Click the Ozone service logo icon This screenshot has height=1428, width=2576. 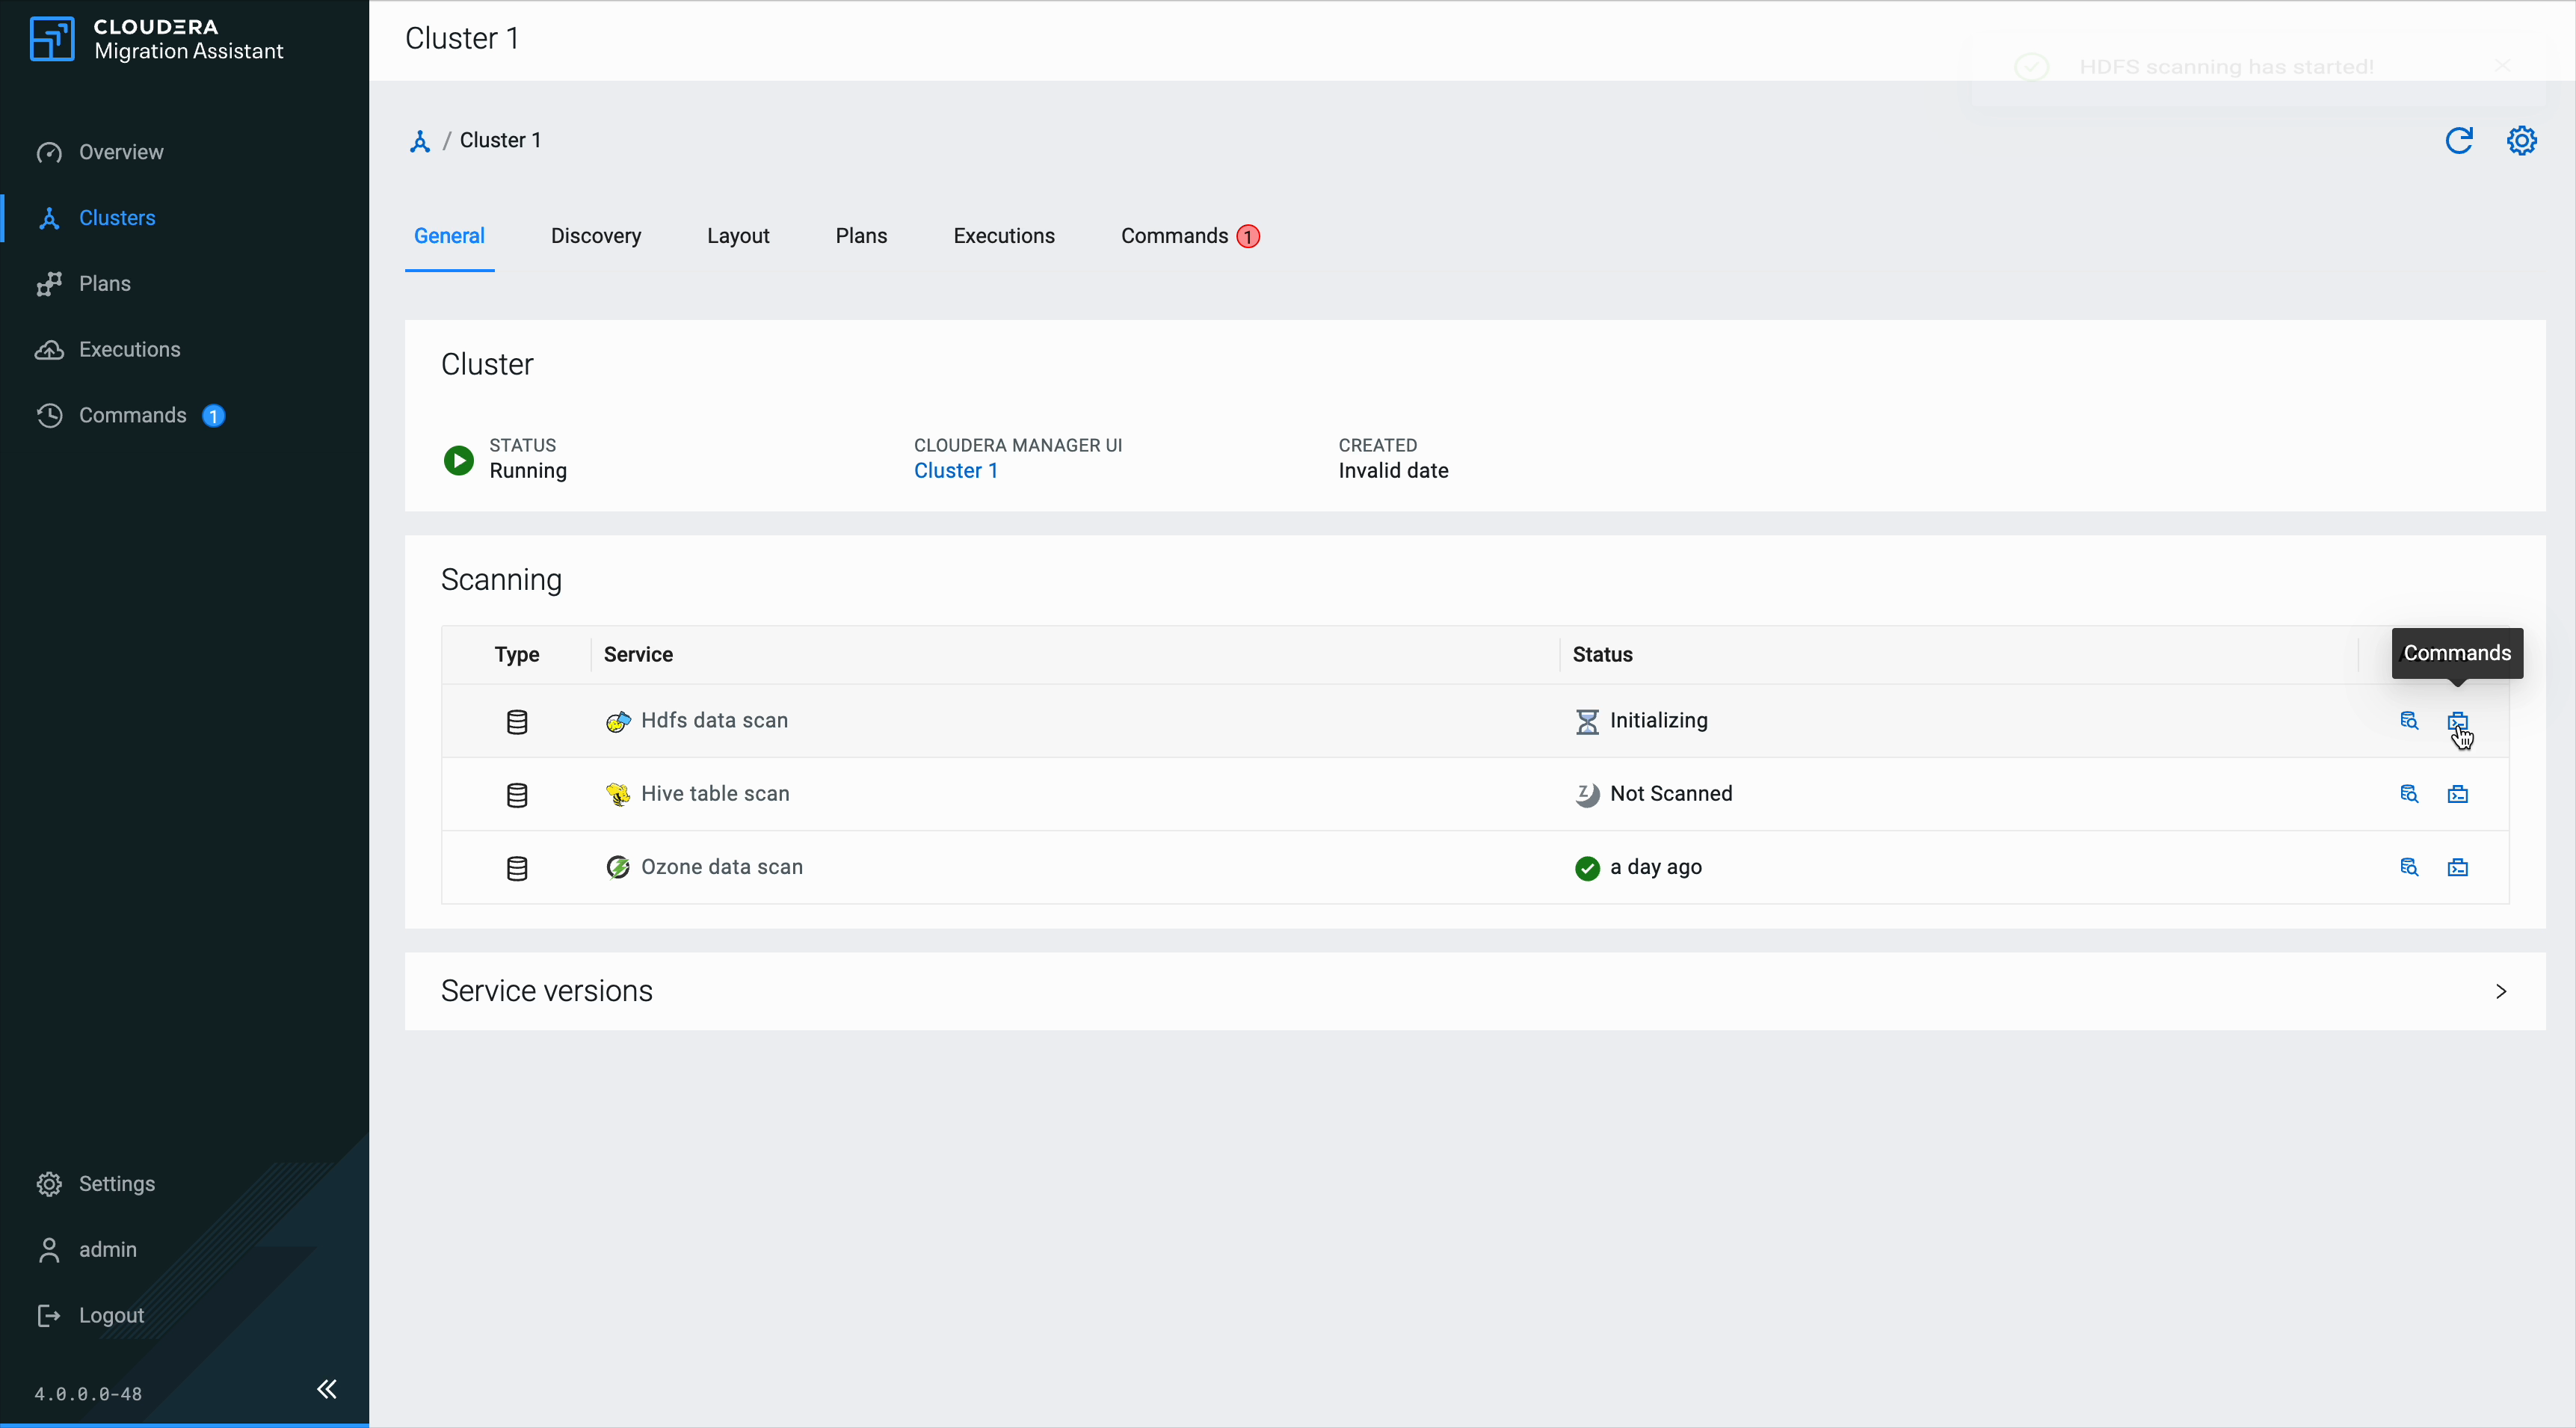[618, 868]
